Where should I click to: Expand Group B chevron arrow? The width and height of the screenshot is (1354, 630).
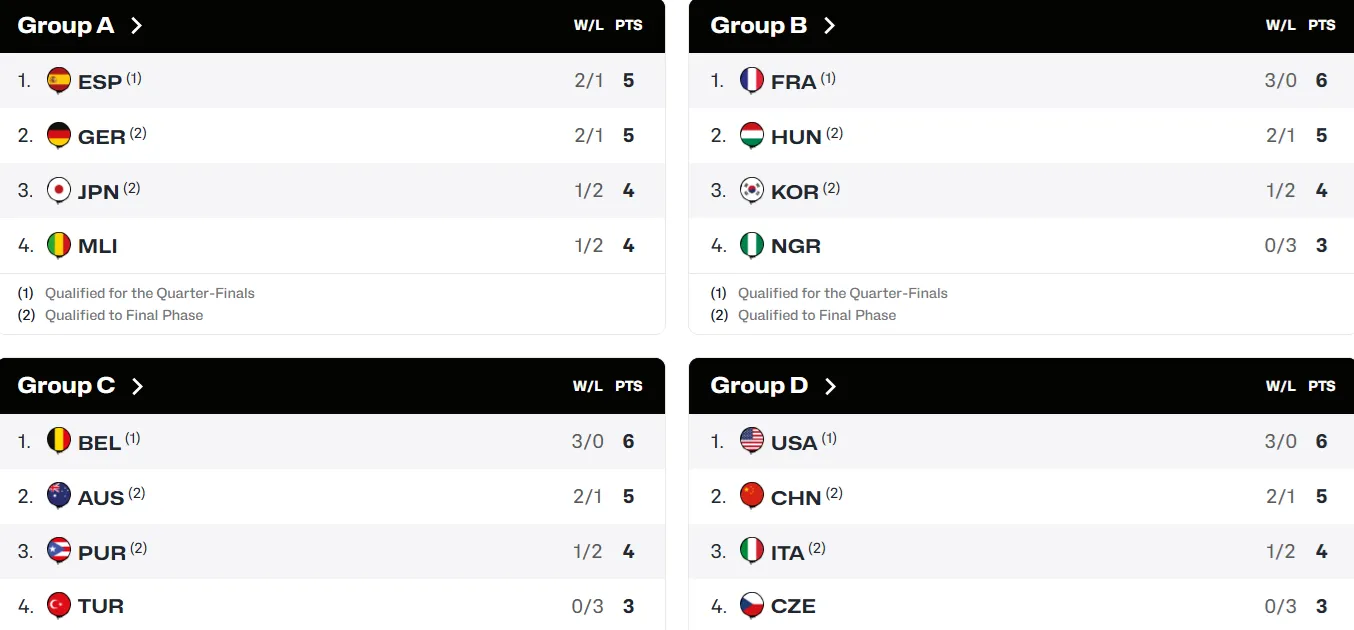(x=829, y=26)
